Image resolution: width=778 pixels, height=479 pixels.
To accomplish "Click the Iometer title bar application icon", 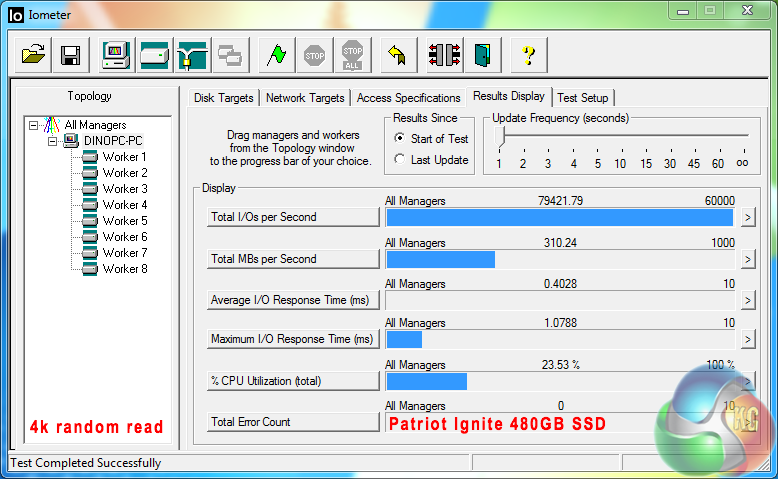I will coord(16,15).
